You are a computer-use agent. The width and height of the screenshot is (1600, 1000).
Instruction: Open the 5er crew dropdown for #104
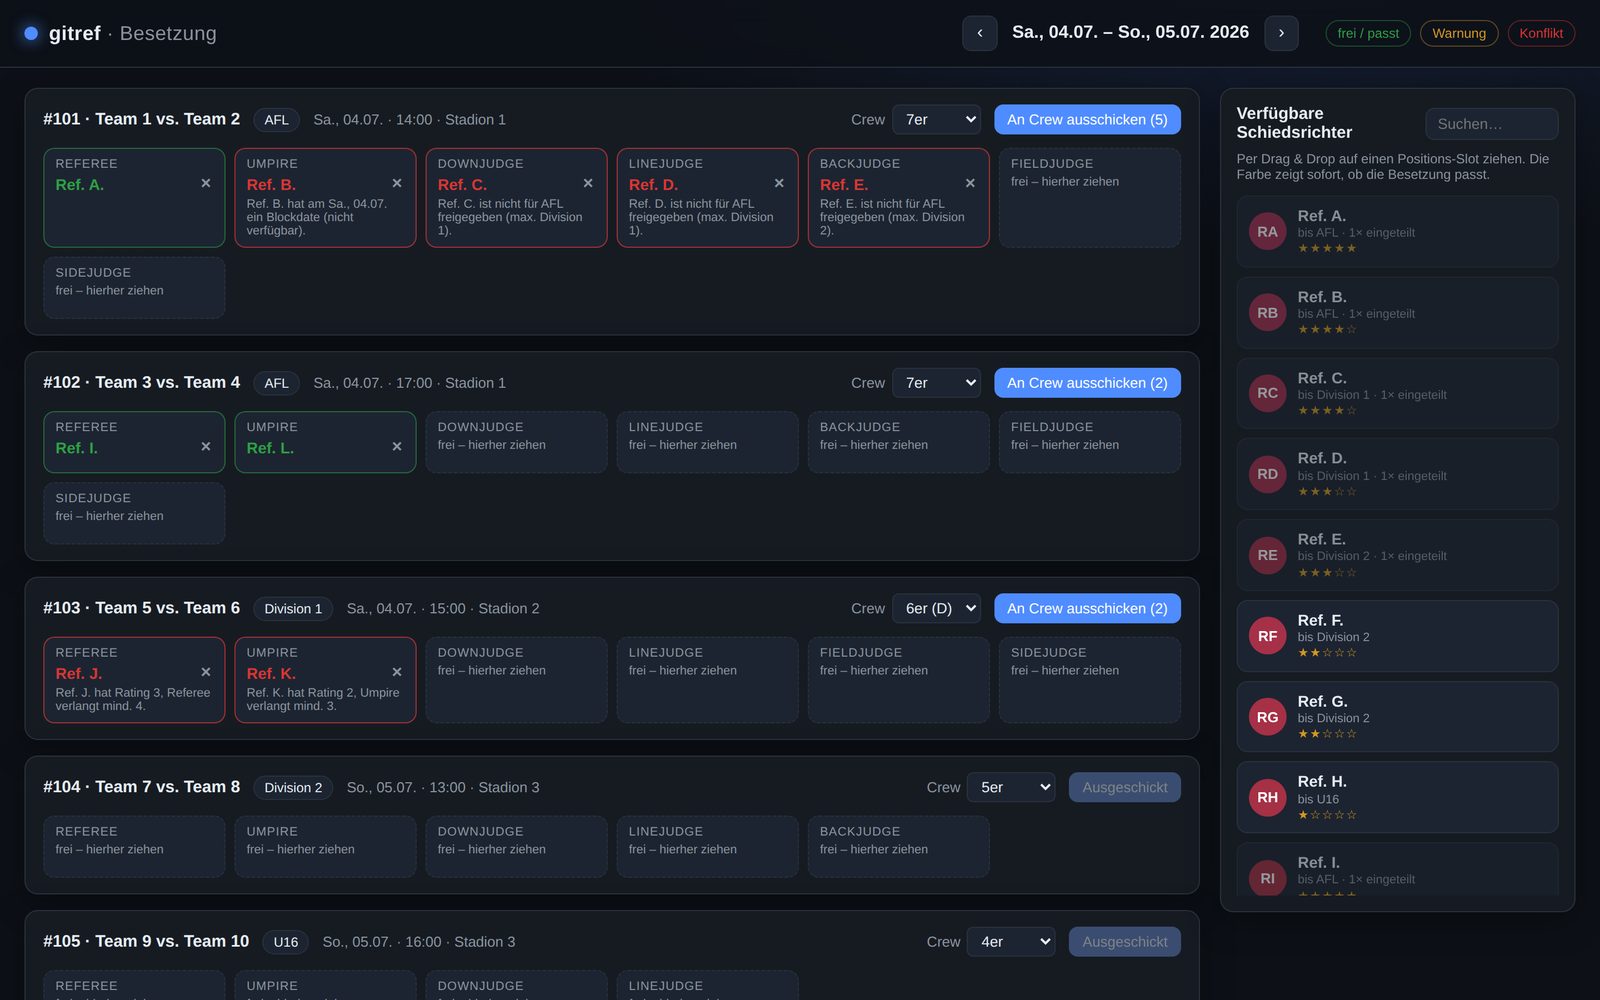click(1011, 787)
